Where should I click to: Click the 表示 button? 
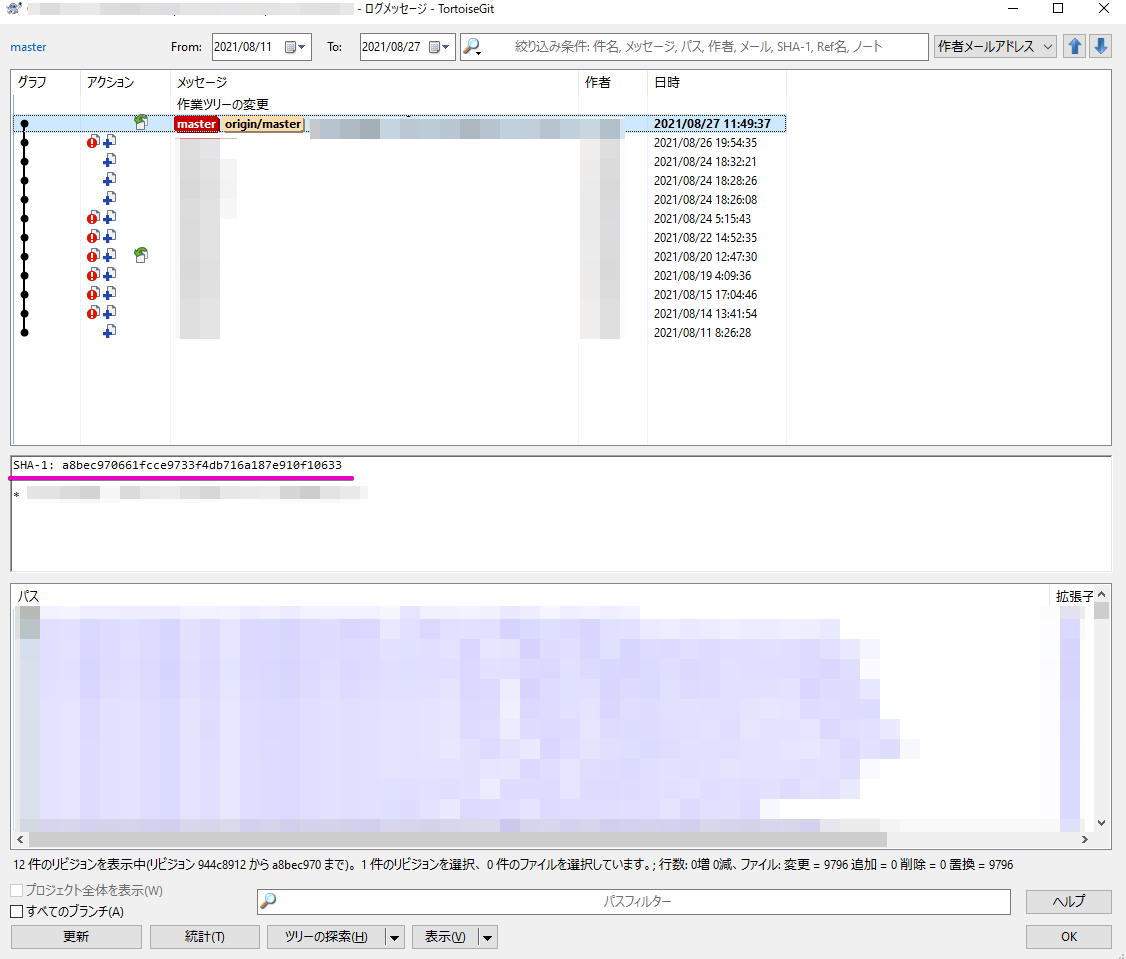(445, 937)
